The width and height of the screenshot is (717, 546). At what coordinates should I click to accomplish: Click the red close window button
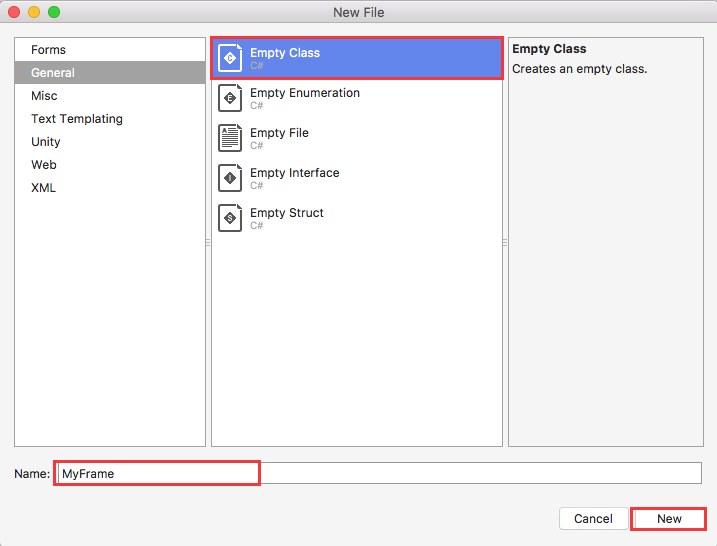[14, 12]
